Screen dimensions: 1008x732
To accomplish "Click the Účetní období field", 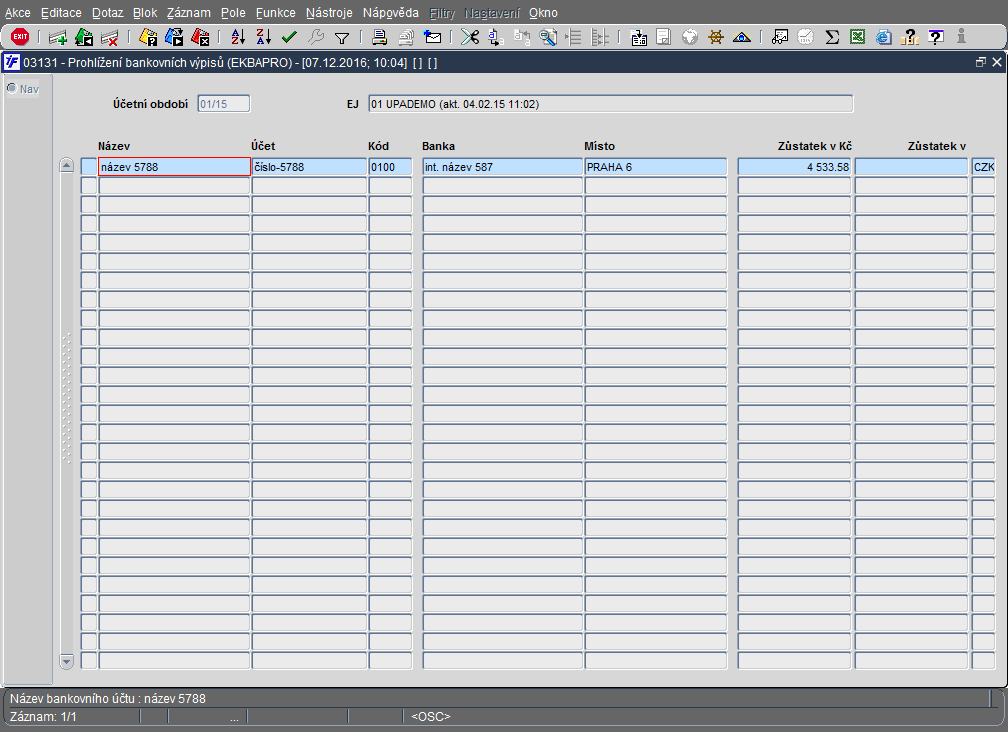I will 224,104.
